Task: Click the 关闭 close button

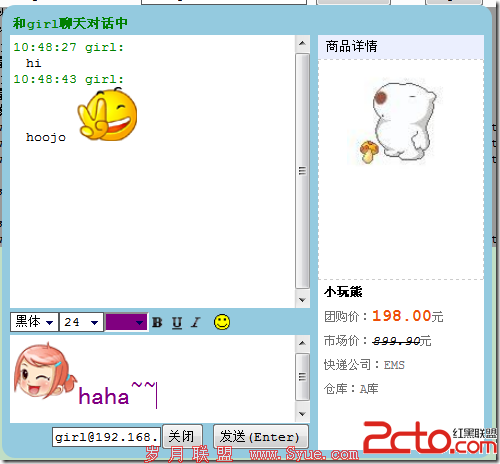Action: [182, 436]
